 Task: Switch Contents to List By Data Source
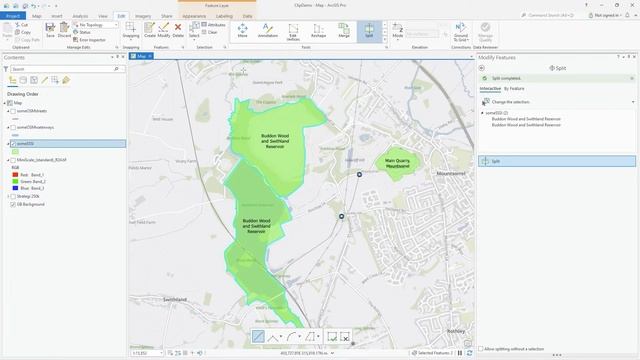pyautogui.click(x=23, y=80)
